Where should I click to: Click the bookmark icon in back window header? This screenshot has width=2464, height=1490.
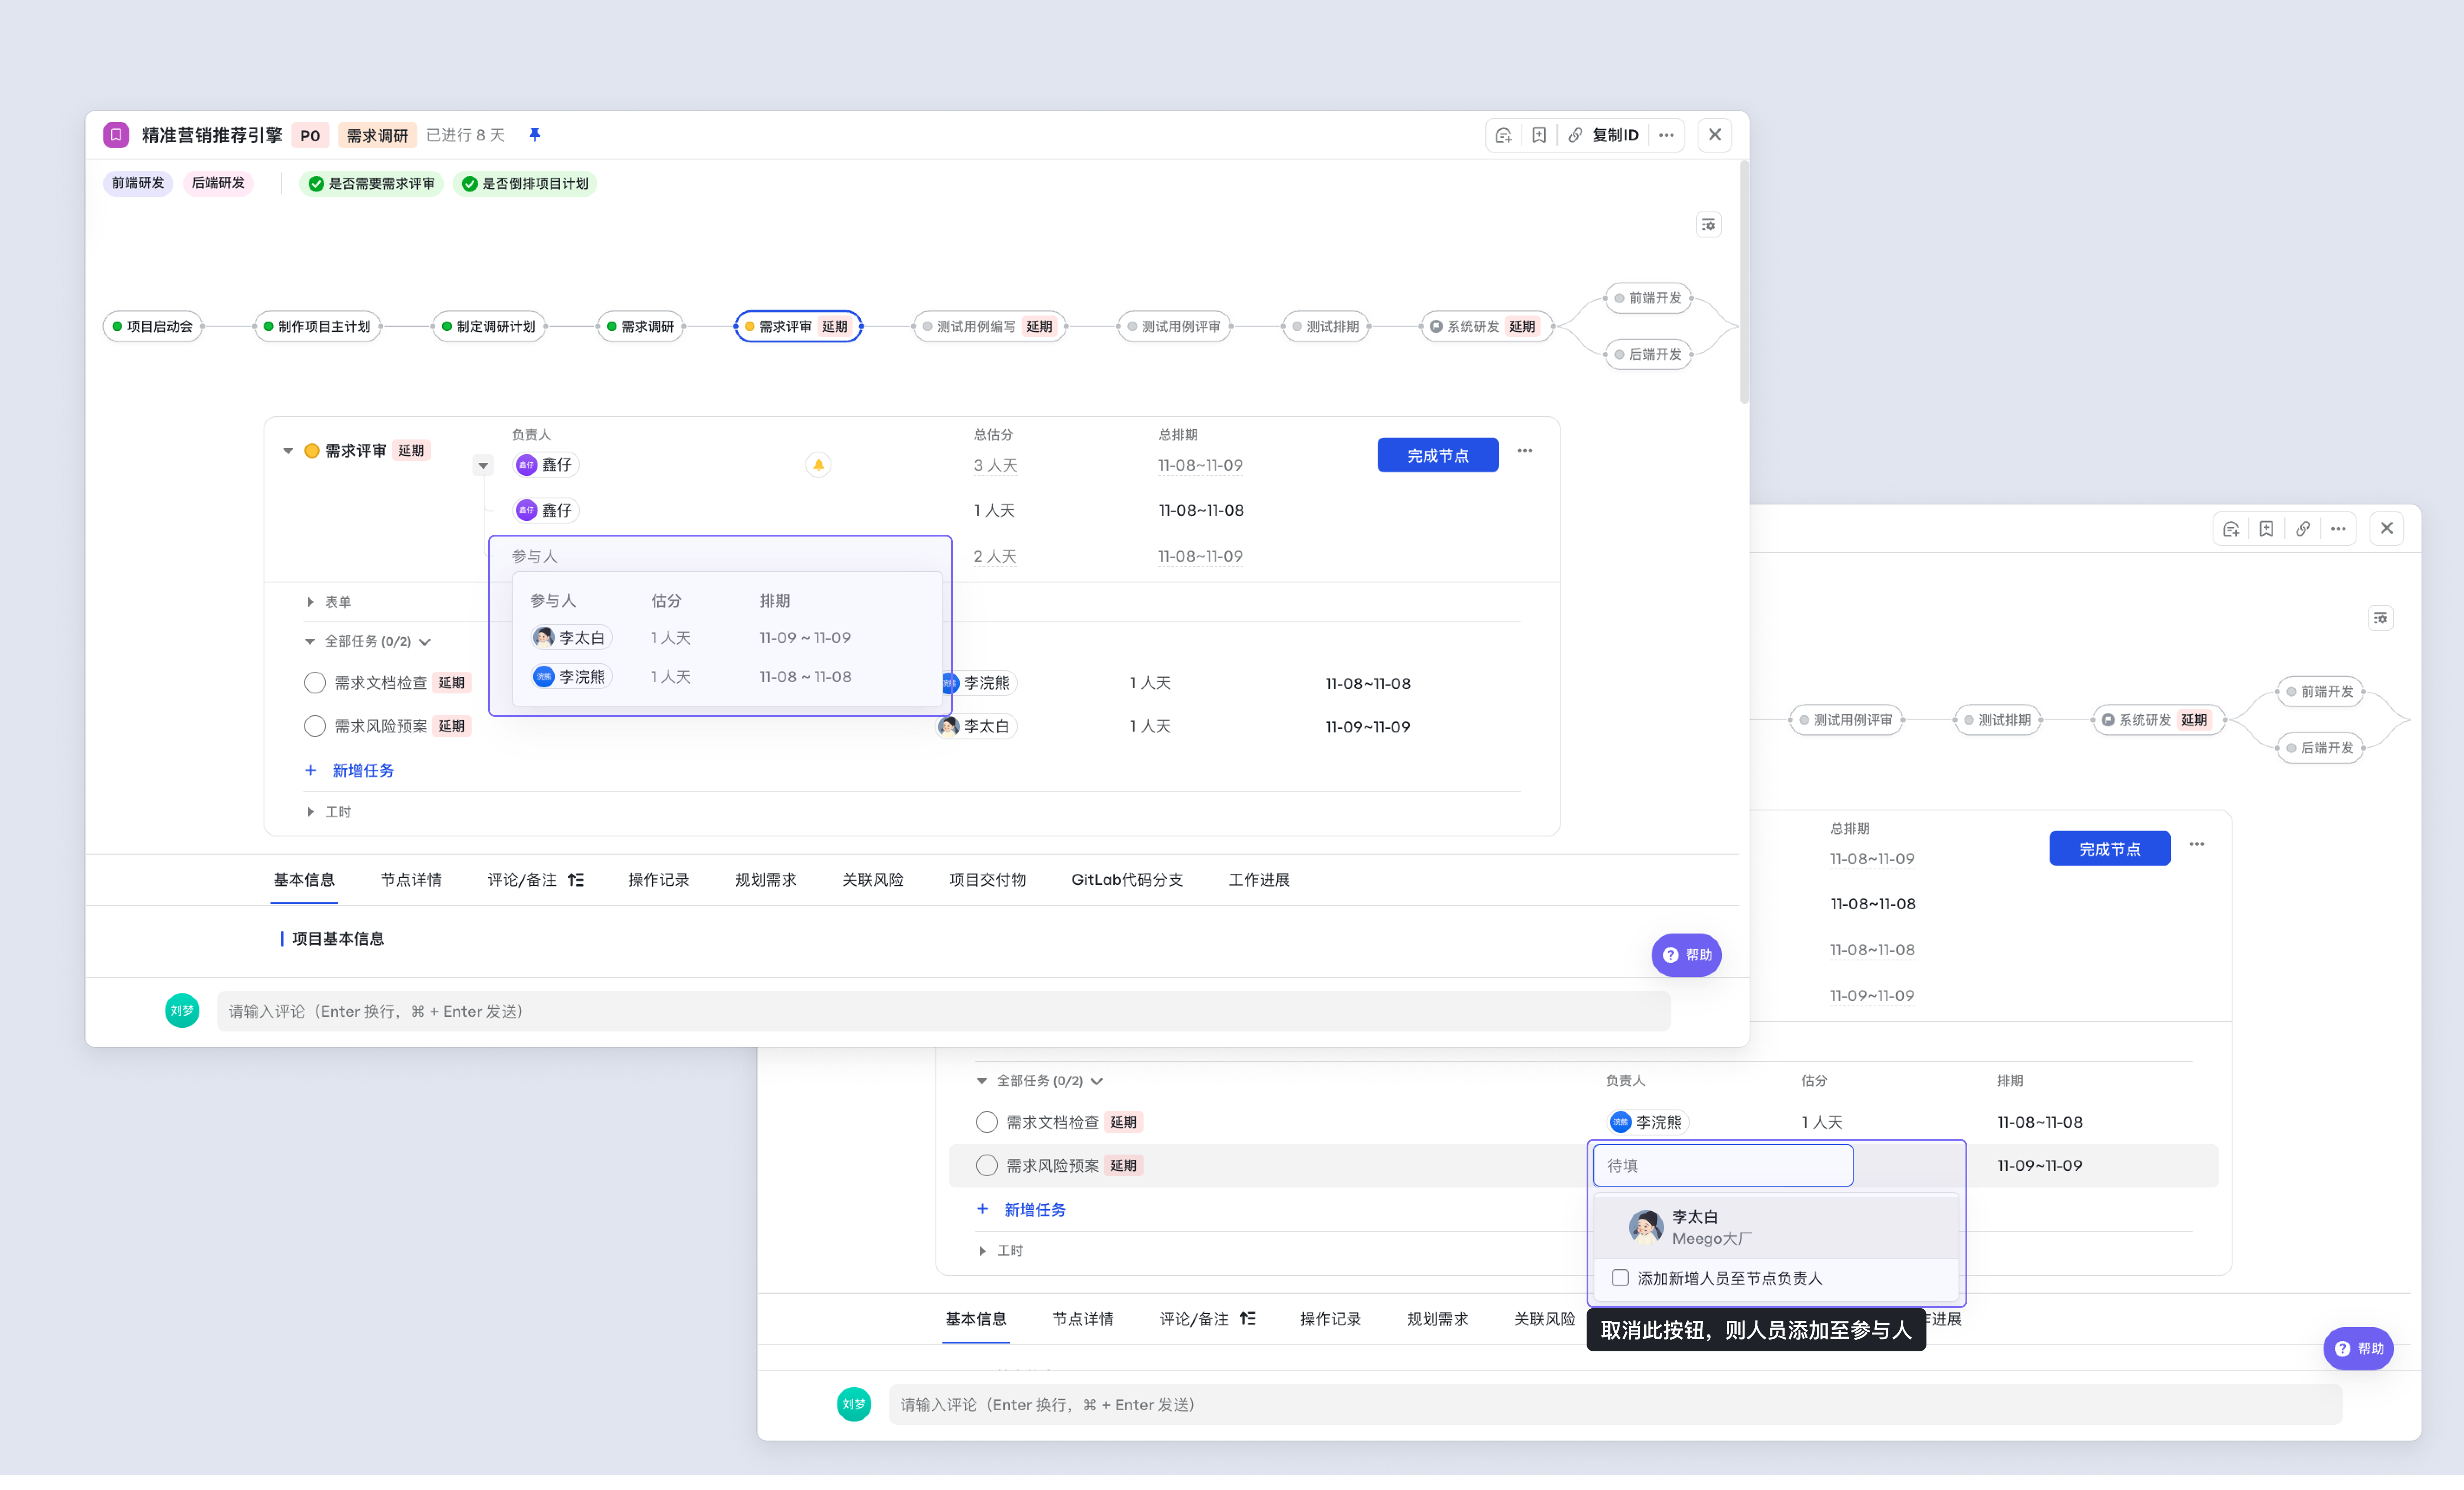(x=2267, y=529)
